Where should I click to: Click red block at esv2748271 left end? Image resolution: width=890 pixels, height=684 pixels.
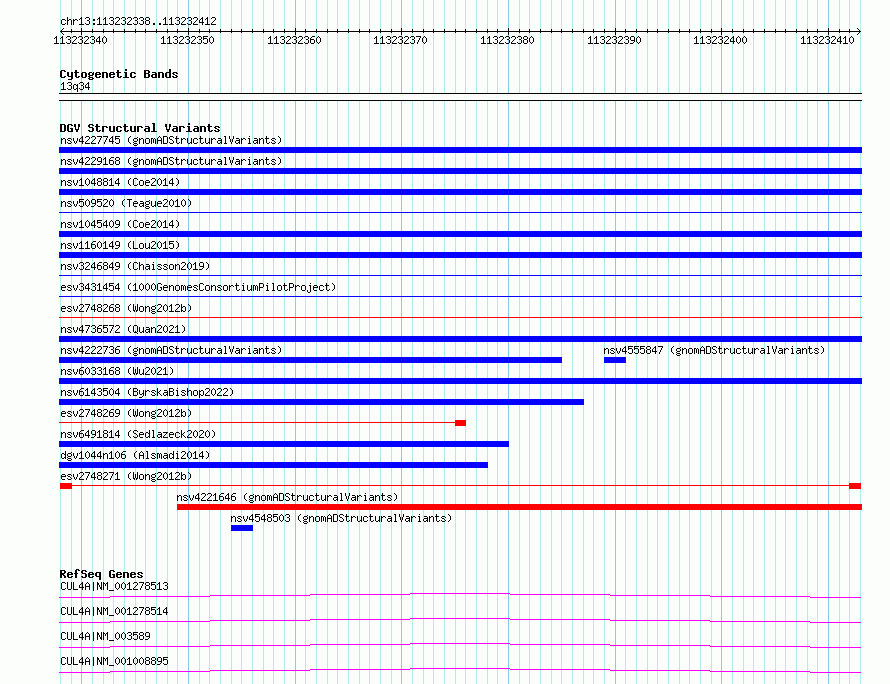click(66, 486)
